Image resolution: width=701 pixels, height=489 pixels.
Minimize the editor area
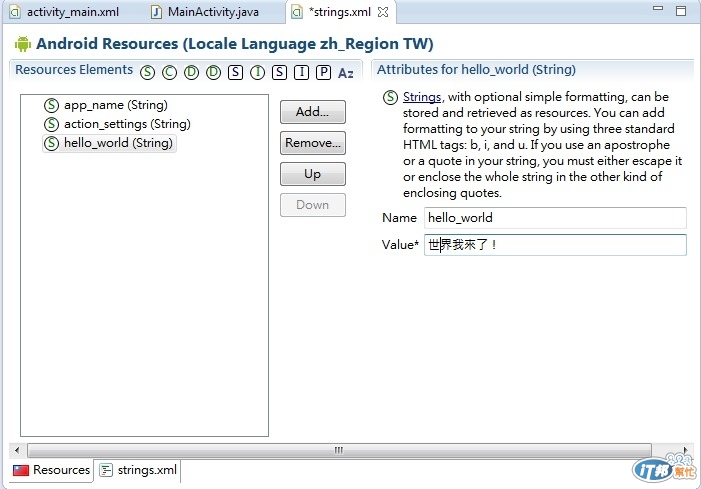pyautogui.click(x=658, y=8)
